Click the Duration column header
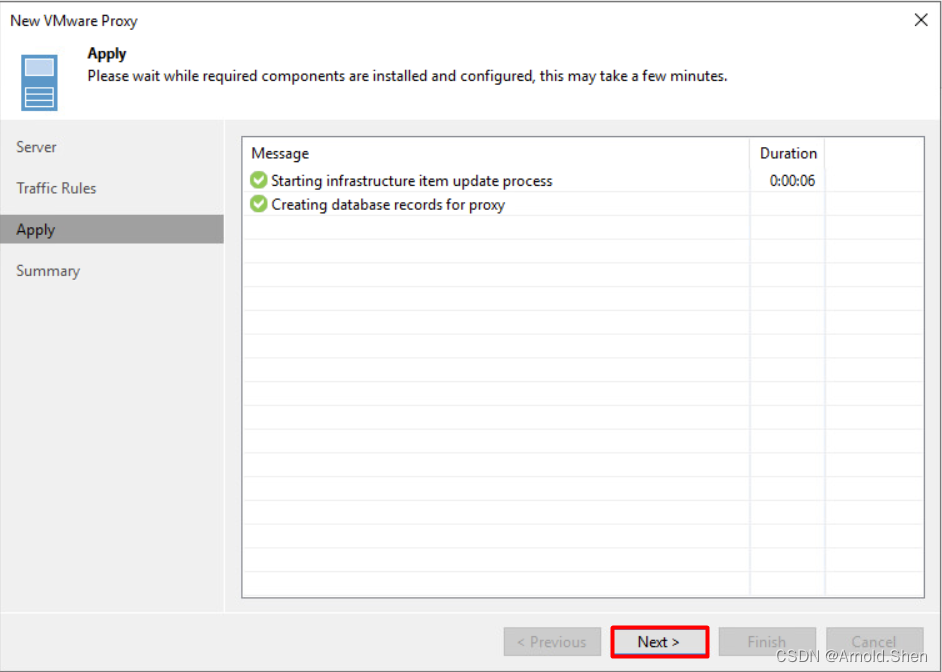942x672 pixels. pos(788,153)
